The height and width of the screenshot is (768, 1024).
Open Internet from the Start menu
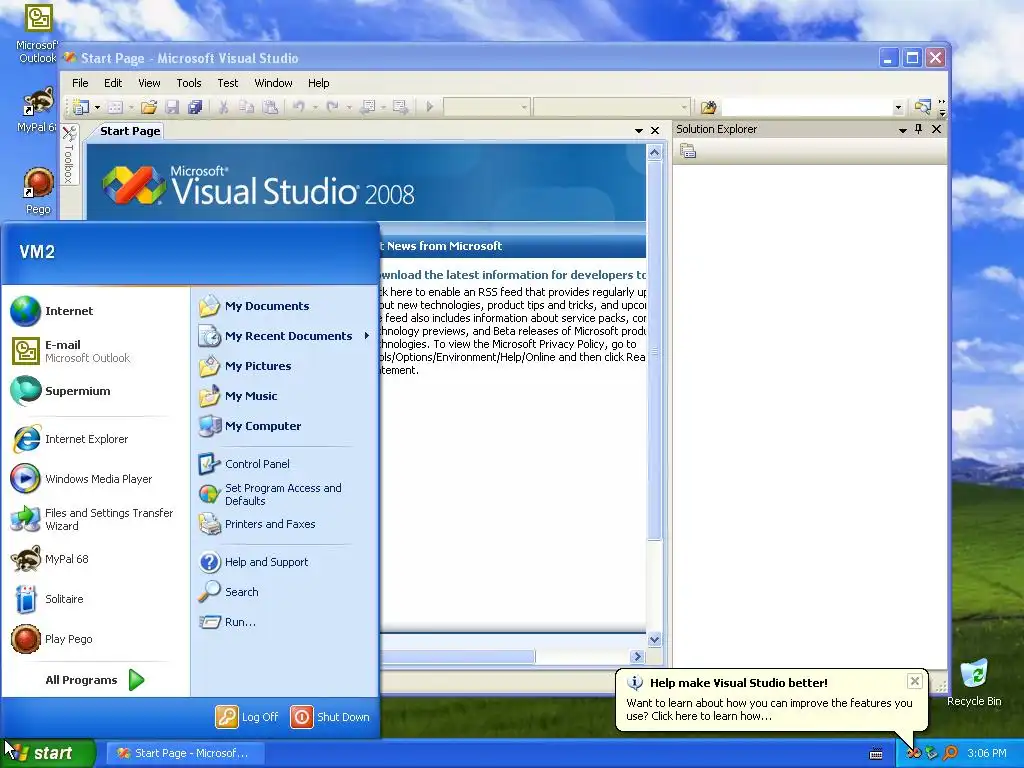(95, 311)
